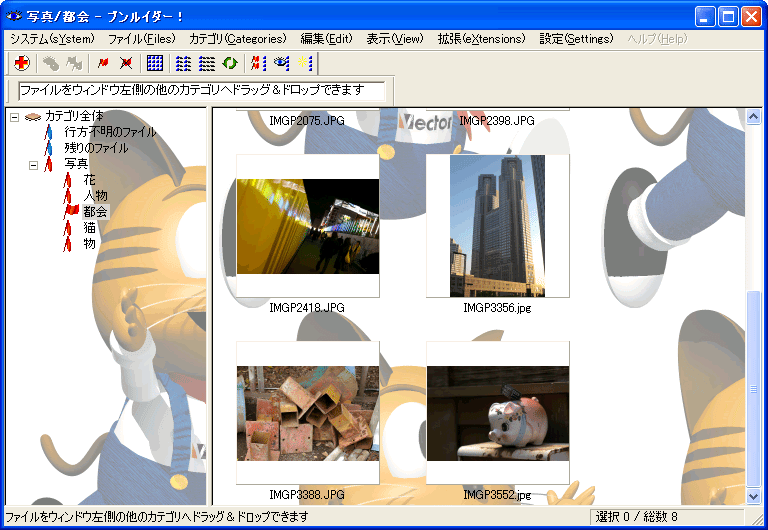Select the 猫 subcategory
The image size is (768, 530).
coord(89,227)
